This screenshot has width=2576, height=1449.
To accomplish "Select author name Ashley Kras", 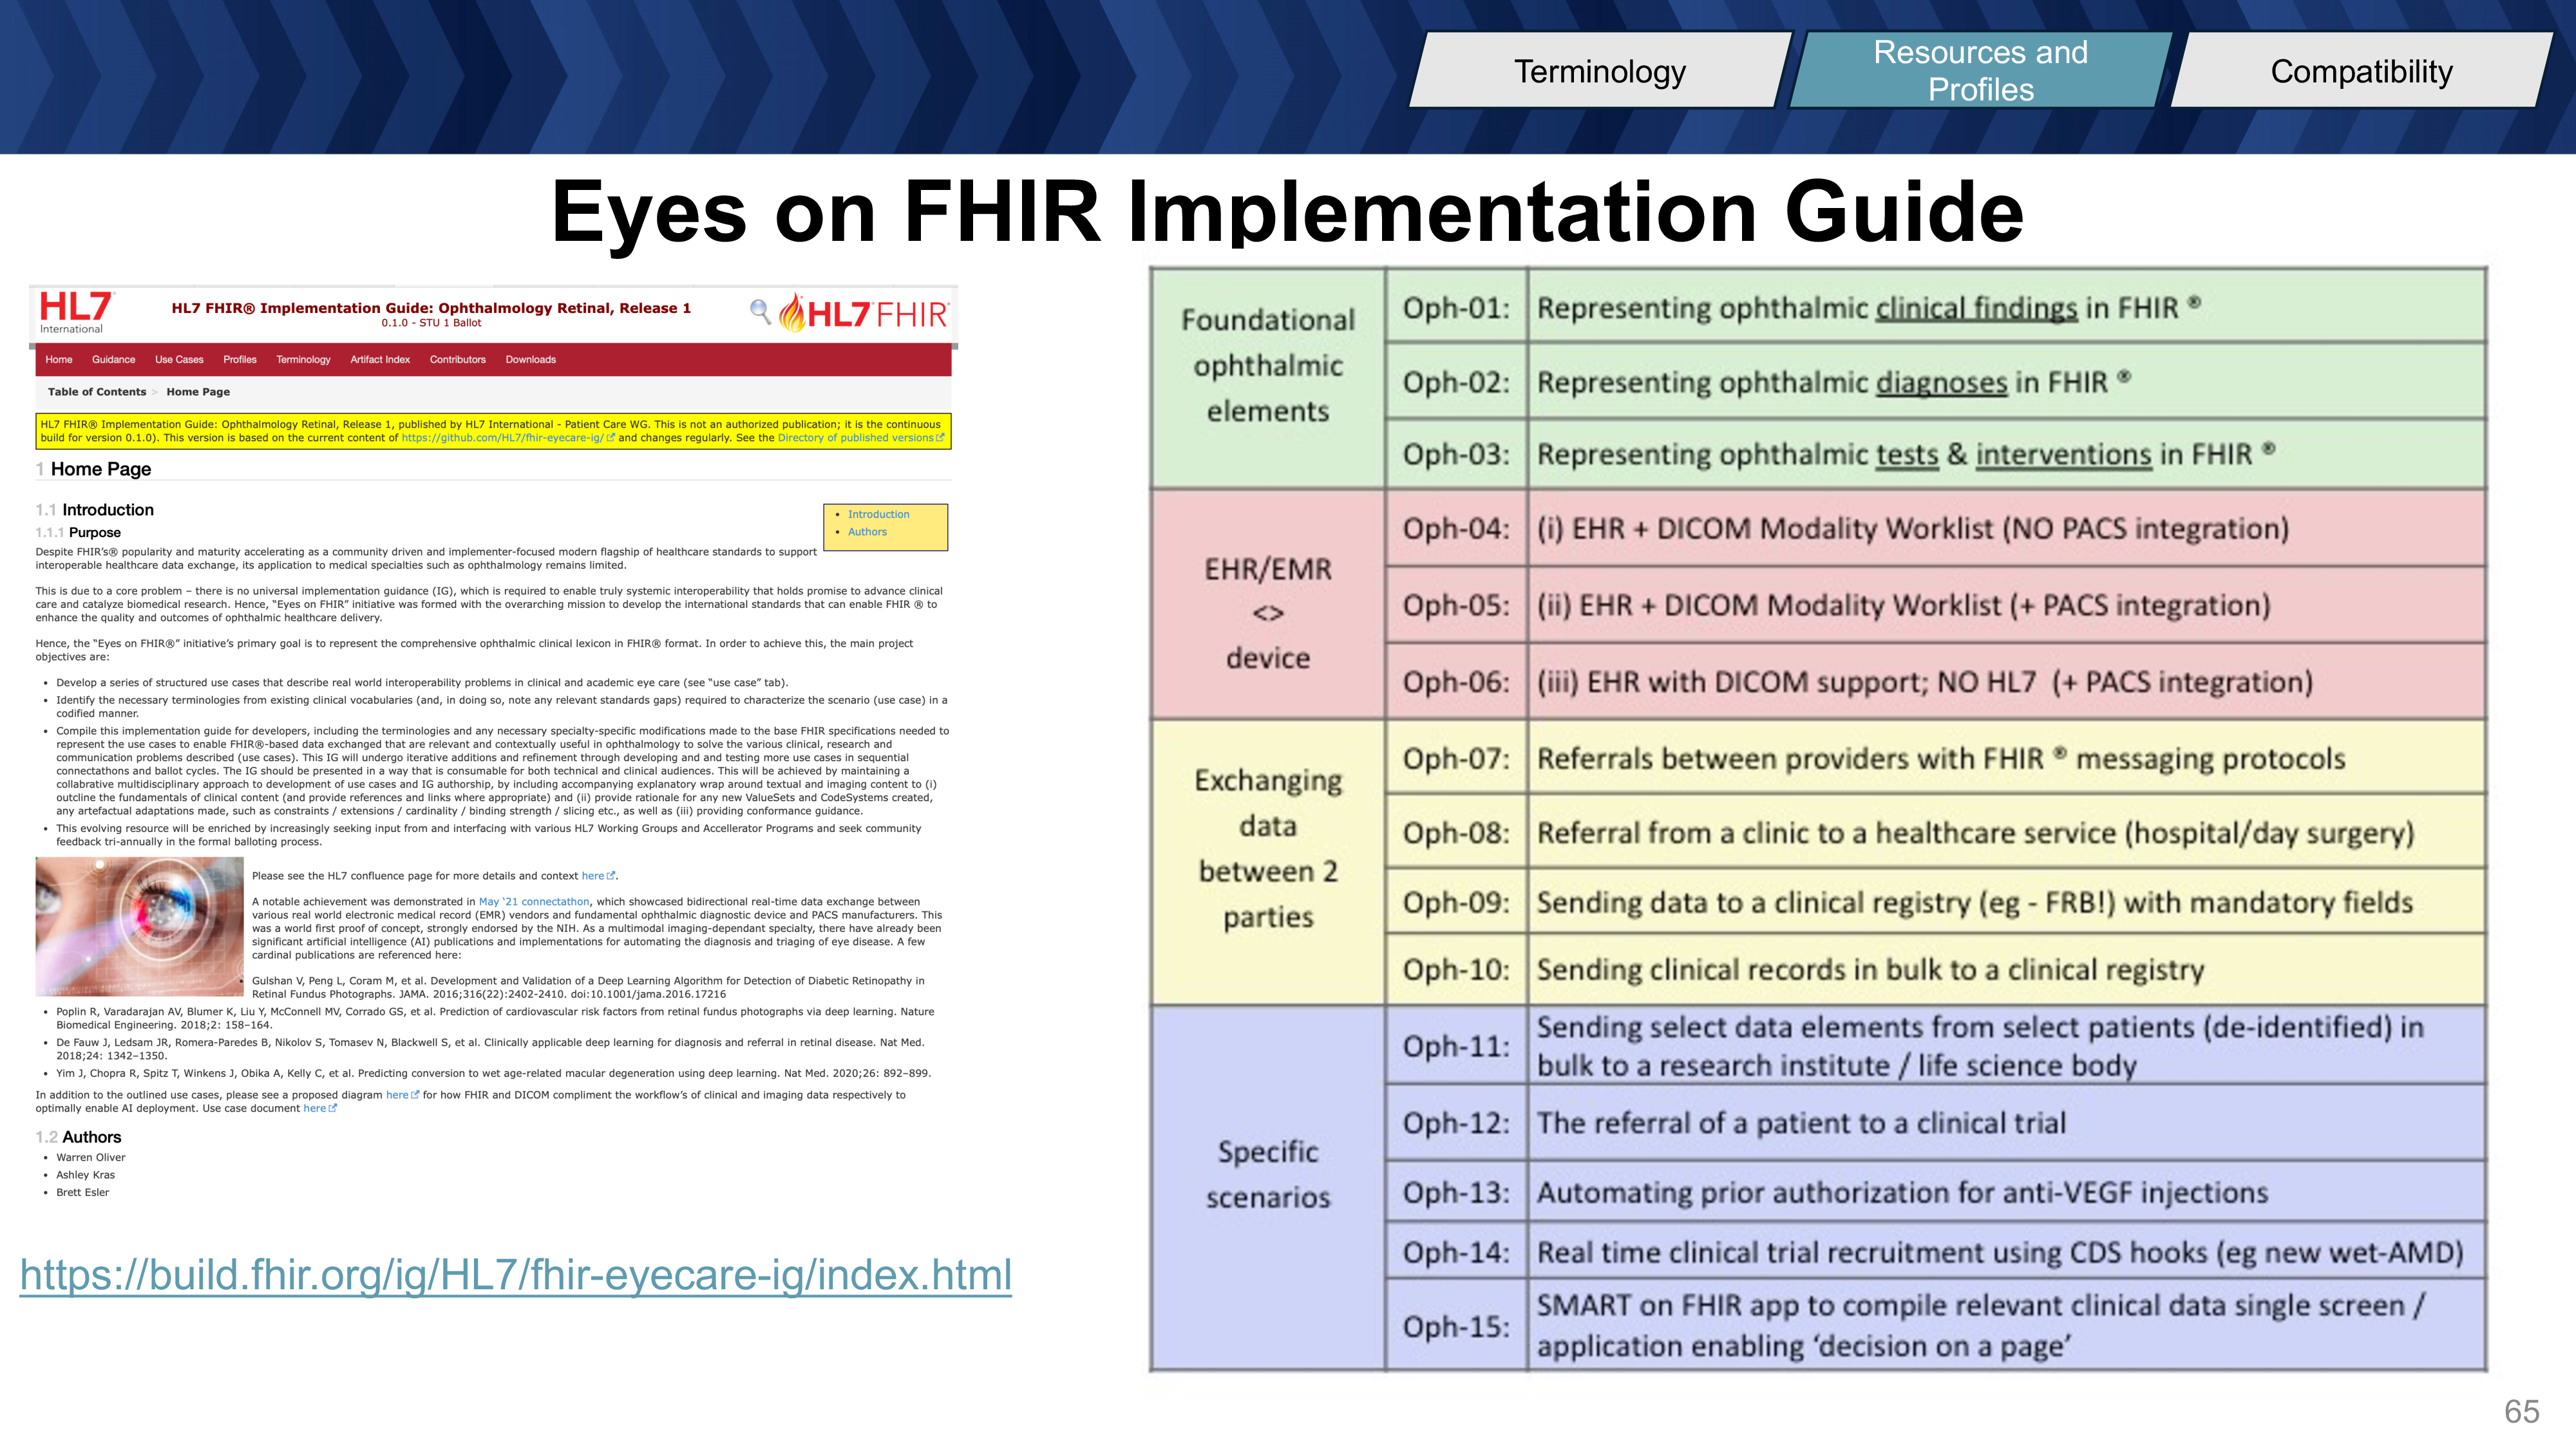I will coord(85,1175).
